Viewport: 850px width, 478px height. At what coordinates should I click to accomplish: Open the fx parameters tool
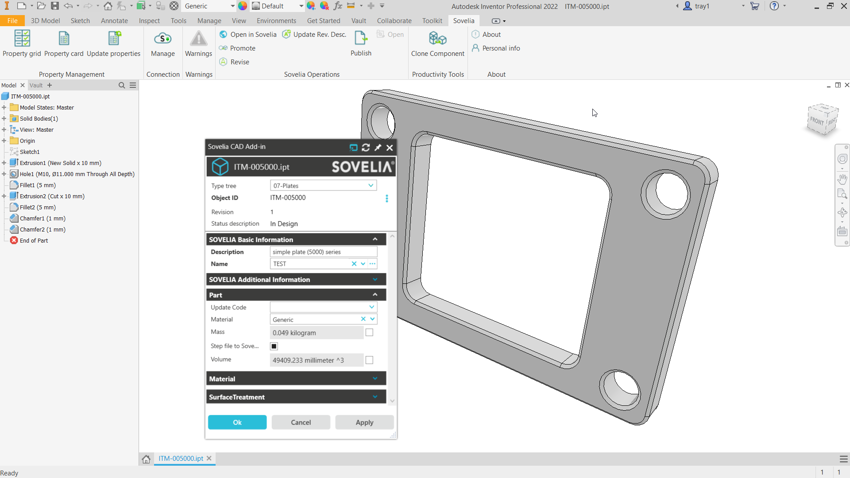(338, 6)
